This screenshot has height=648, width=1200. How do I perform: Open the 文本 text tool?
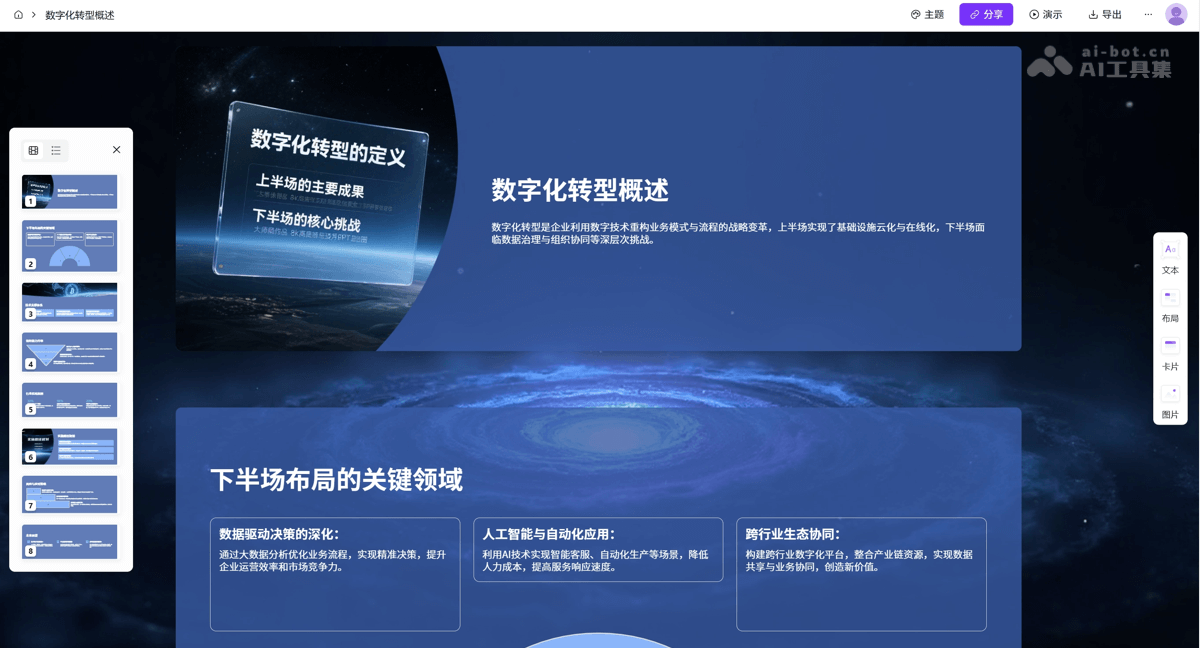(x=1170, y=257)
